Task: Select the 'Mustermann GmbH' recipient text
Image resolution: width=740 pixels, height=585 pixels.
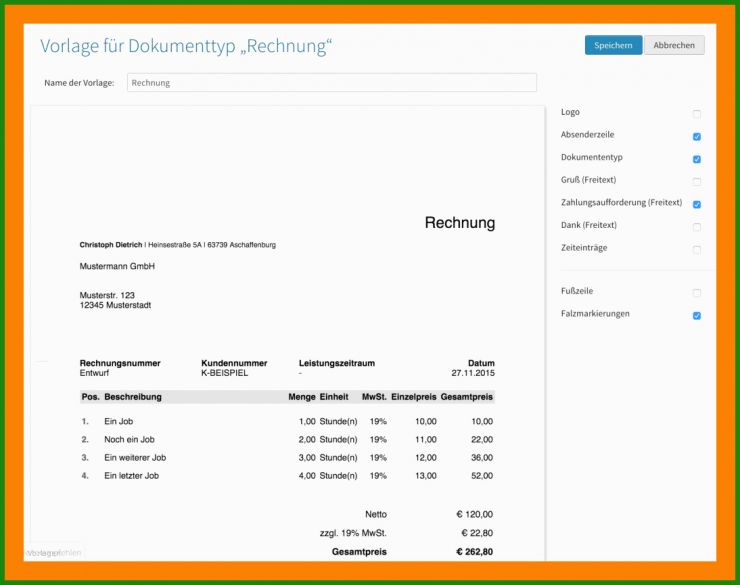Action: coord(117,266)
